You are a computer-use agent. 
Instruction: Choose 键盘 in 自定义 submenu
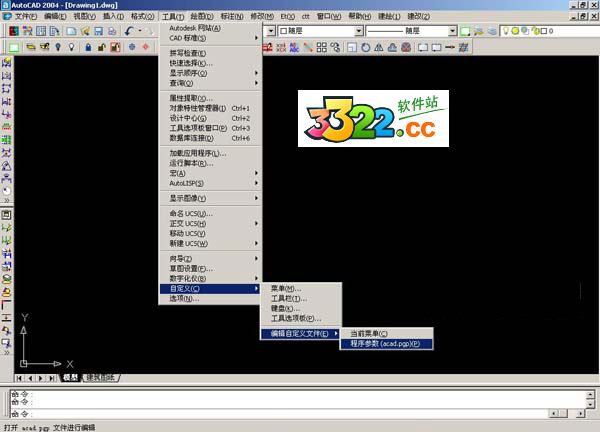pos(301,308)
